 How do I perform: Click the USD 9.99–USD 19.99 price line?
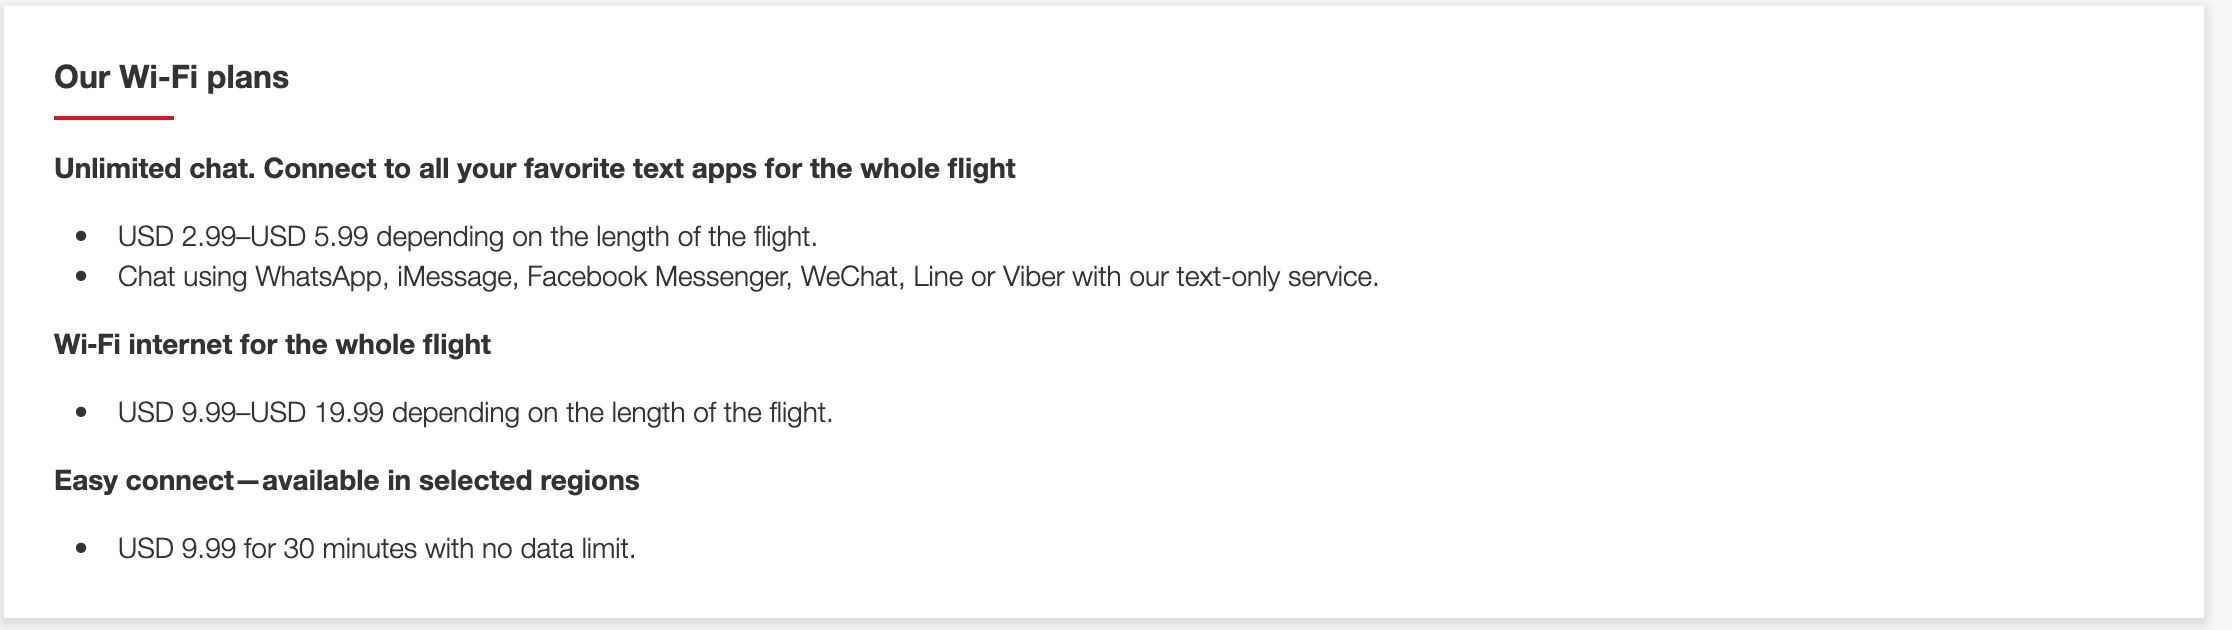475,413
